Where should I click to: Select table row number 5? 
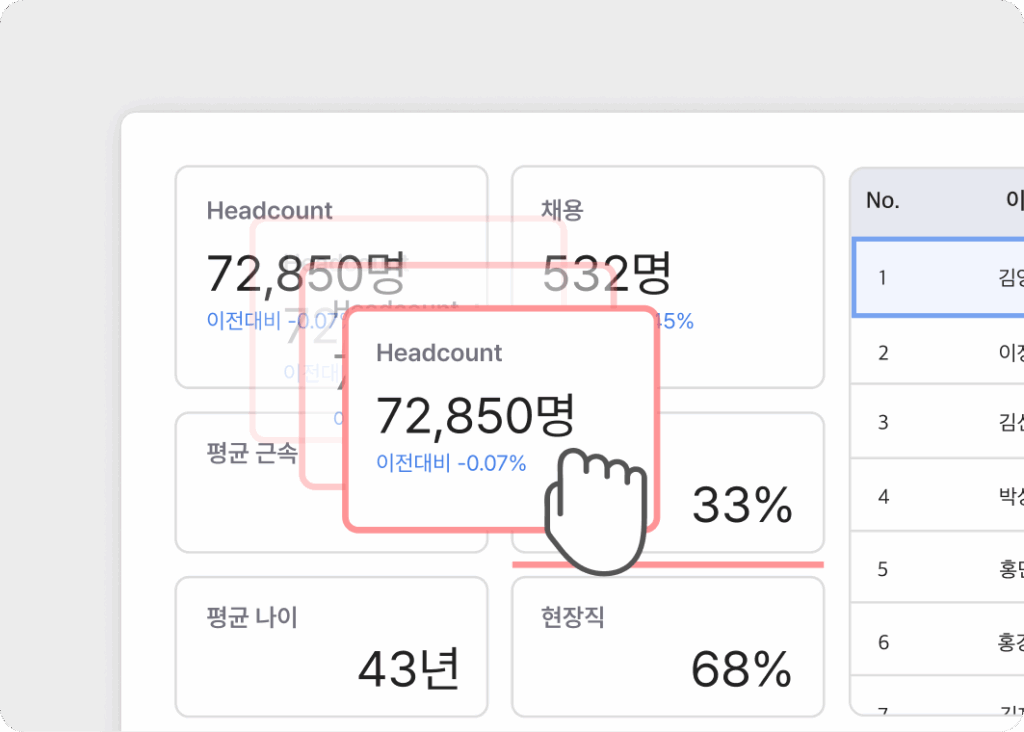pyautogui.click(x=938, y=569)
